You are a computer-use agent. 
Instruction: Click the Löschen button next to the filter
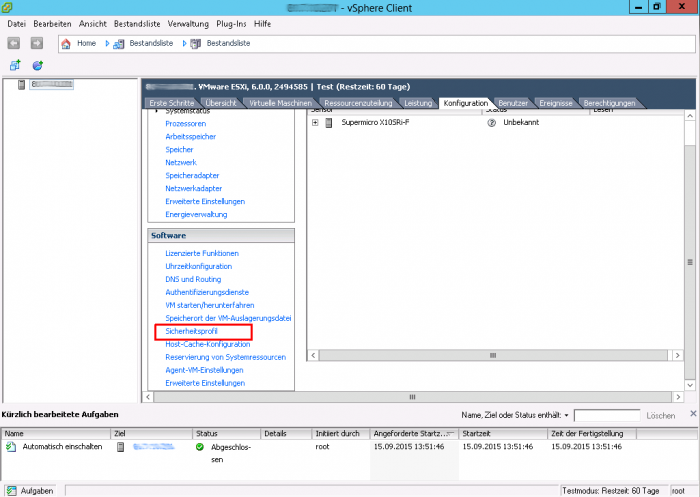661,416
